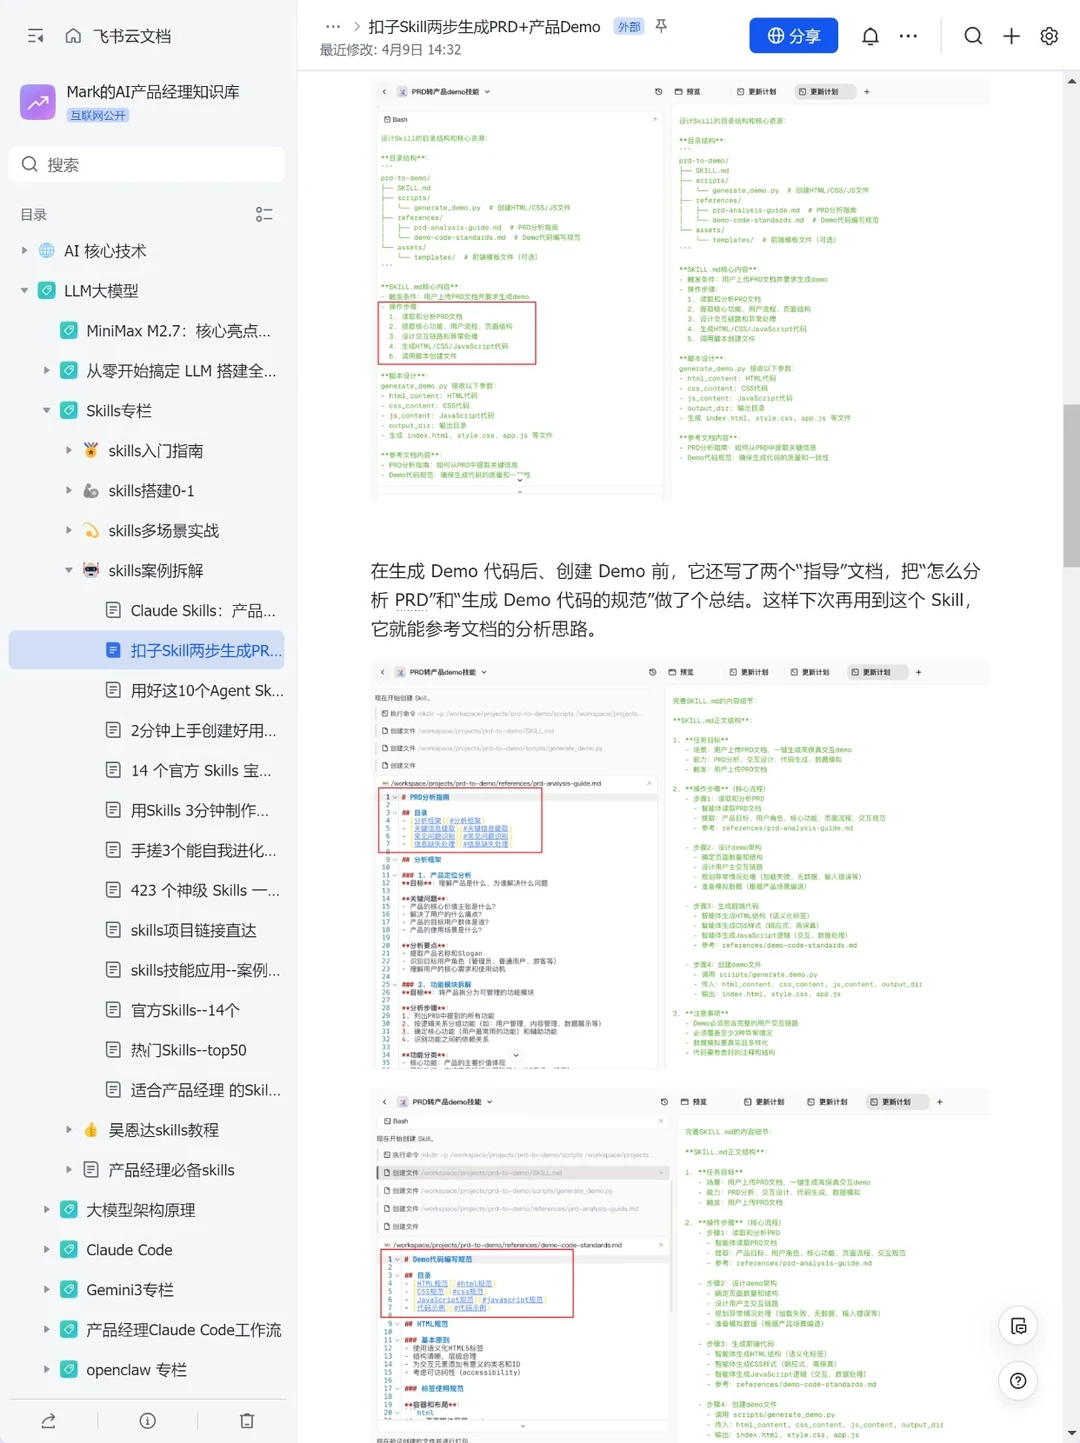Open openclaw 专栏 section
This screenshot has width=1080, height=1443.
[x=136, y=1370]
